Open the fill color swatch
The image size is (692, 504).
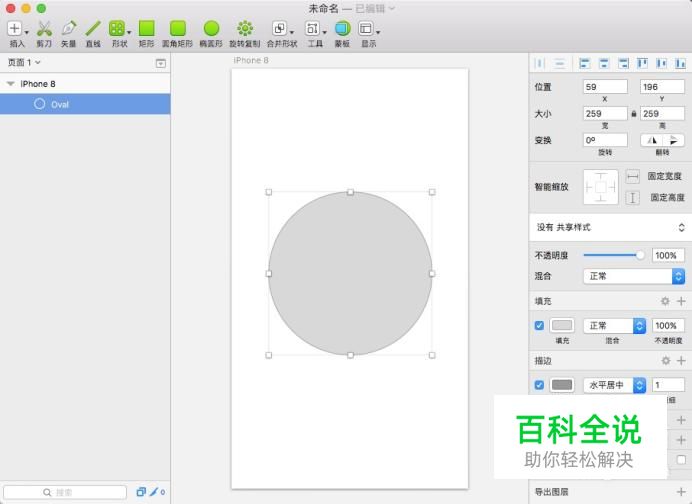coord(562,325)
